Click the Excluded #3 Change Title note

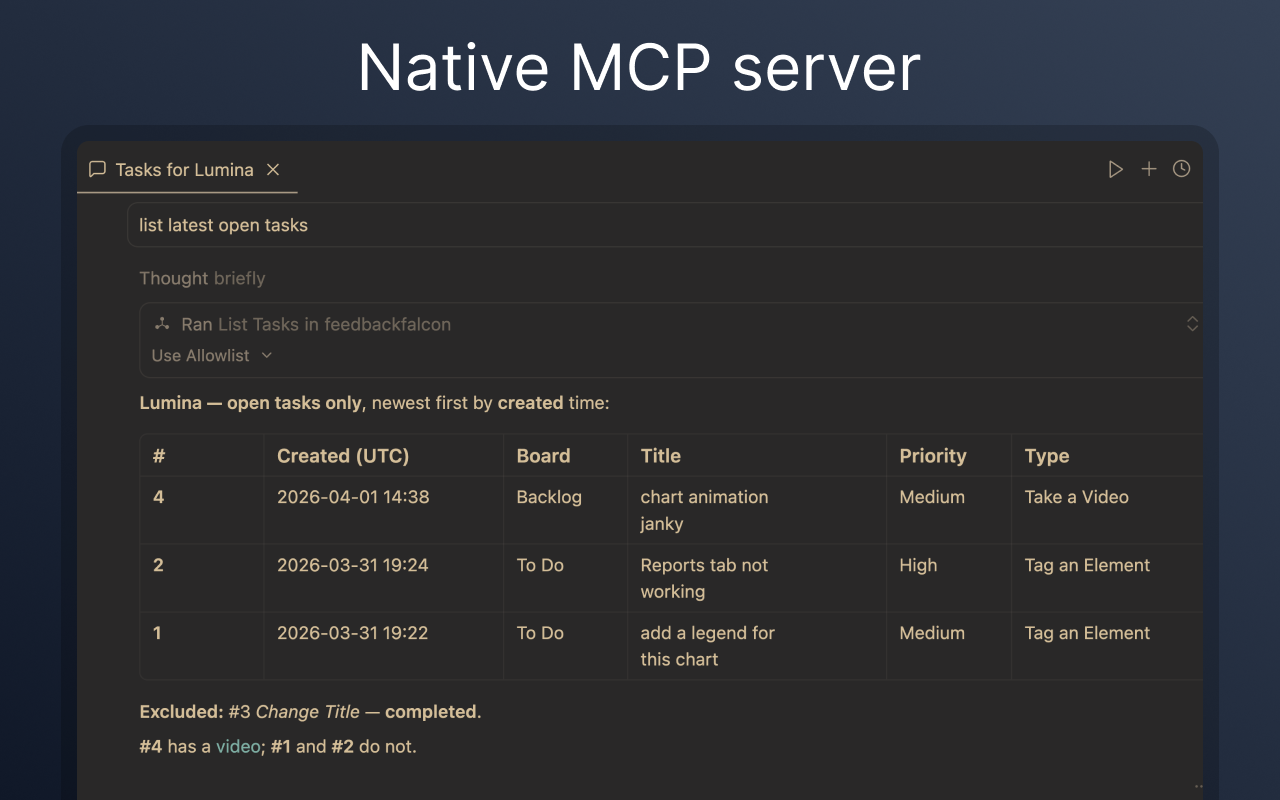310,711
